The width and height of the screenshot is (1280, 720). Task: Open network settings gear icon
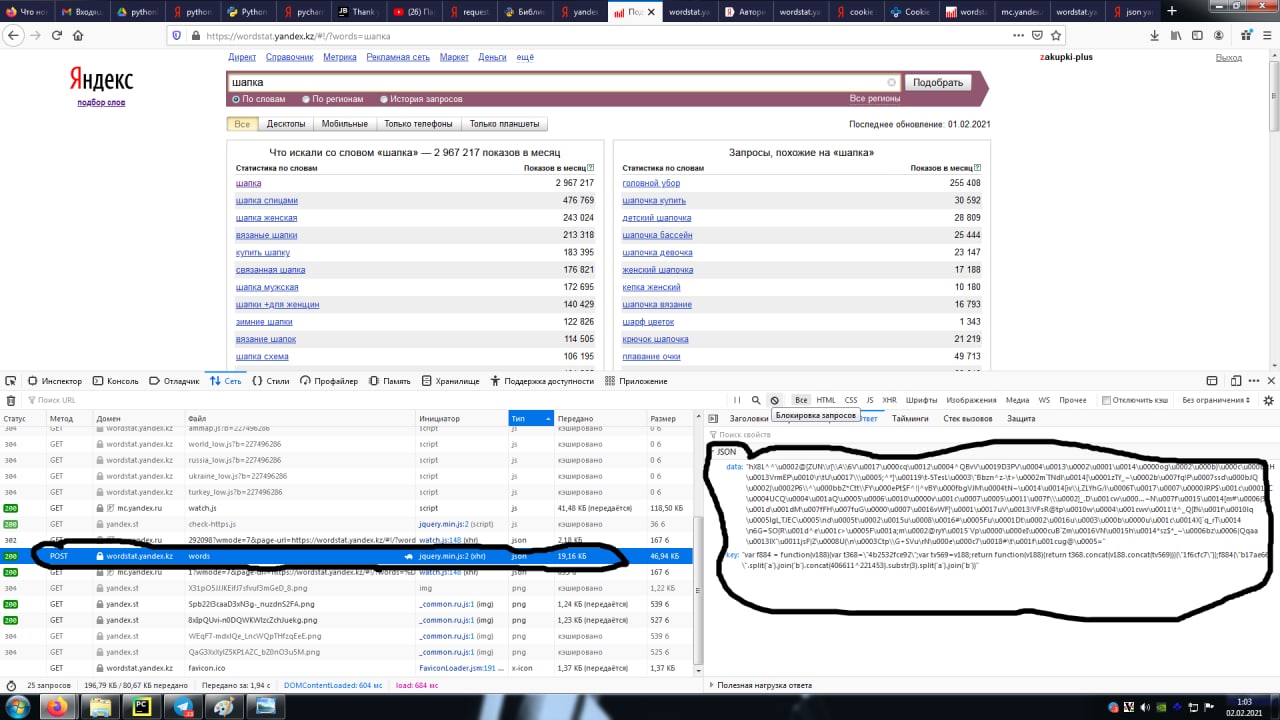point(1268,400)
